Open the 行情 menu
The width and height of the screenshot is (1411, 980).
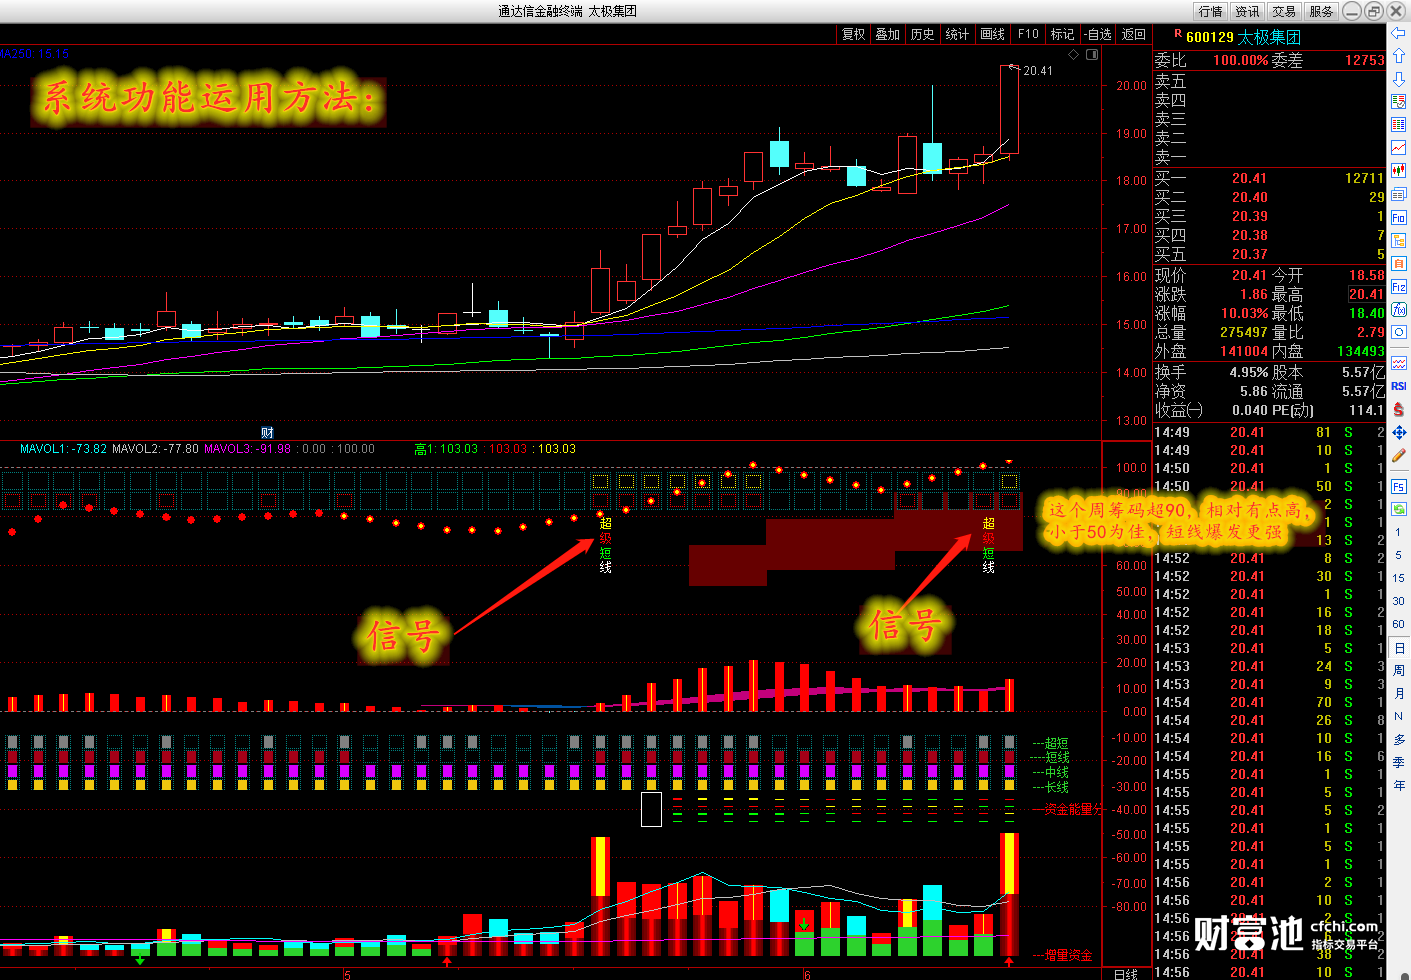point(1211,11)
